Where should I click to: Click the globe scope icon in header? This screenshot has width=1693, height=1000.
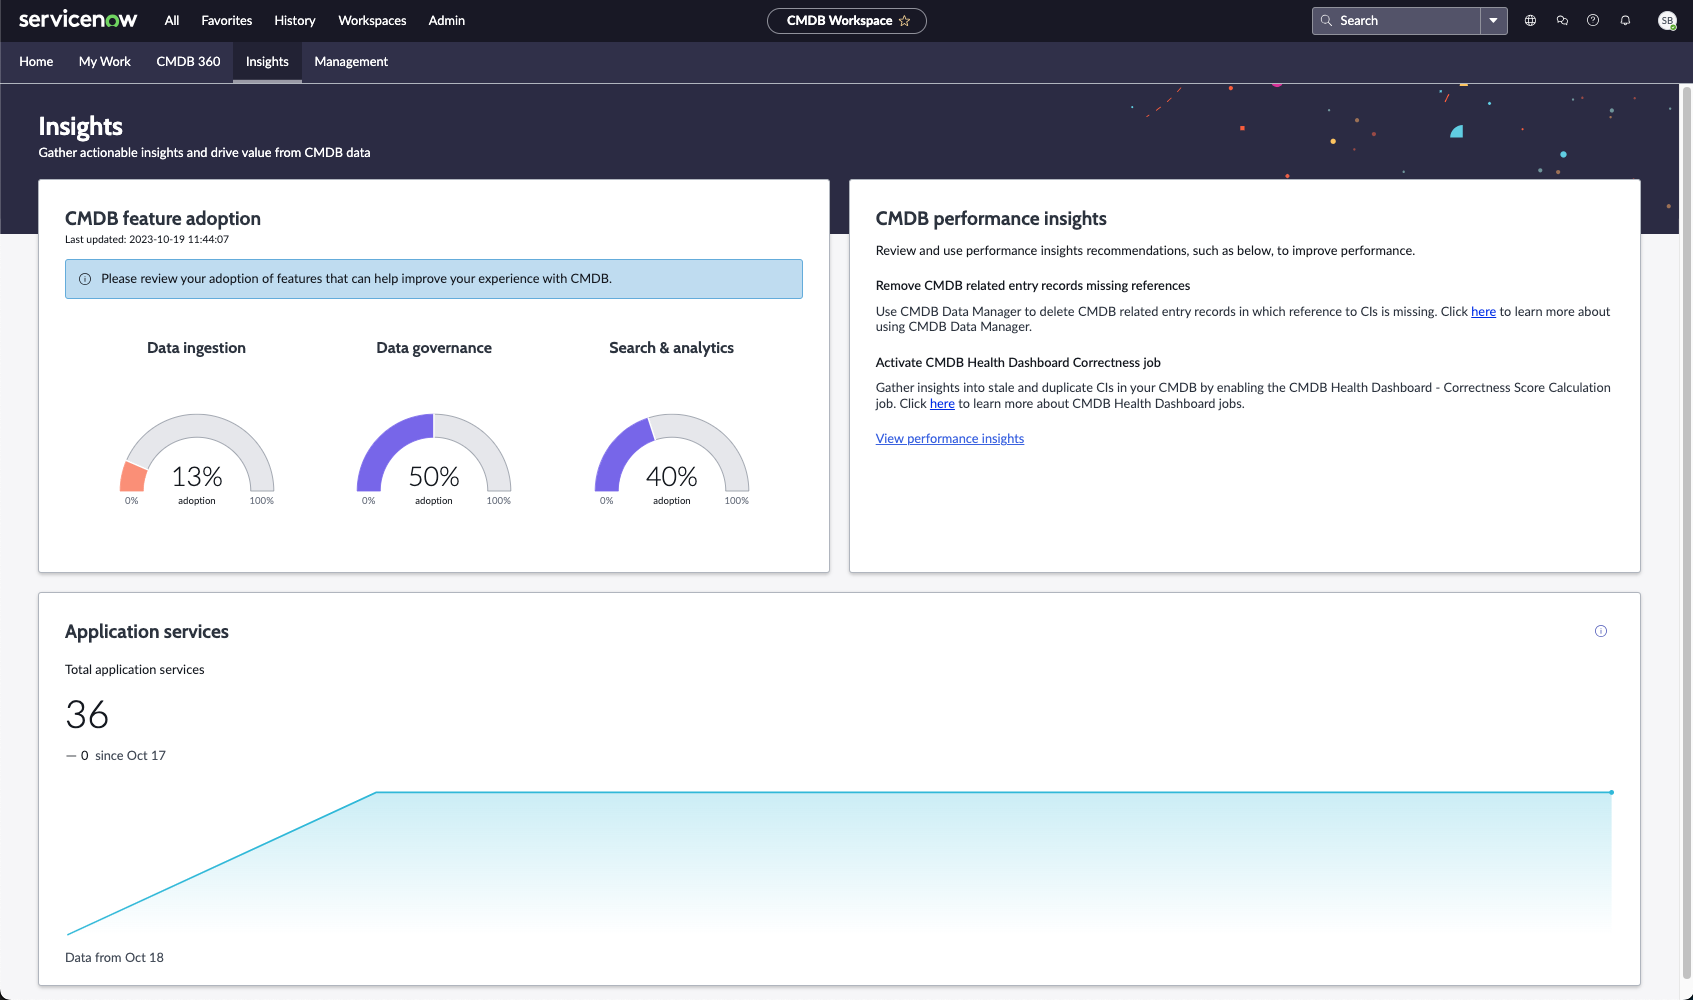1530,20
